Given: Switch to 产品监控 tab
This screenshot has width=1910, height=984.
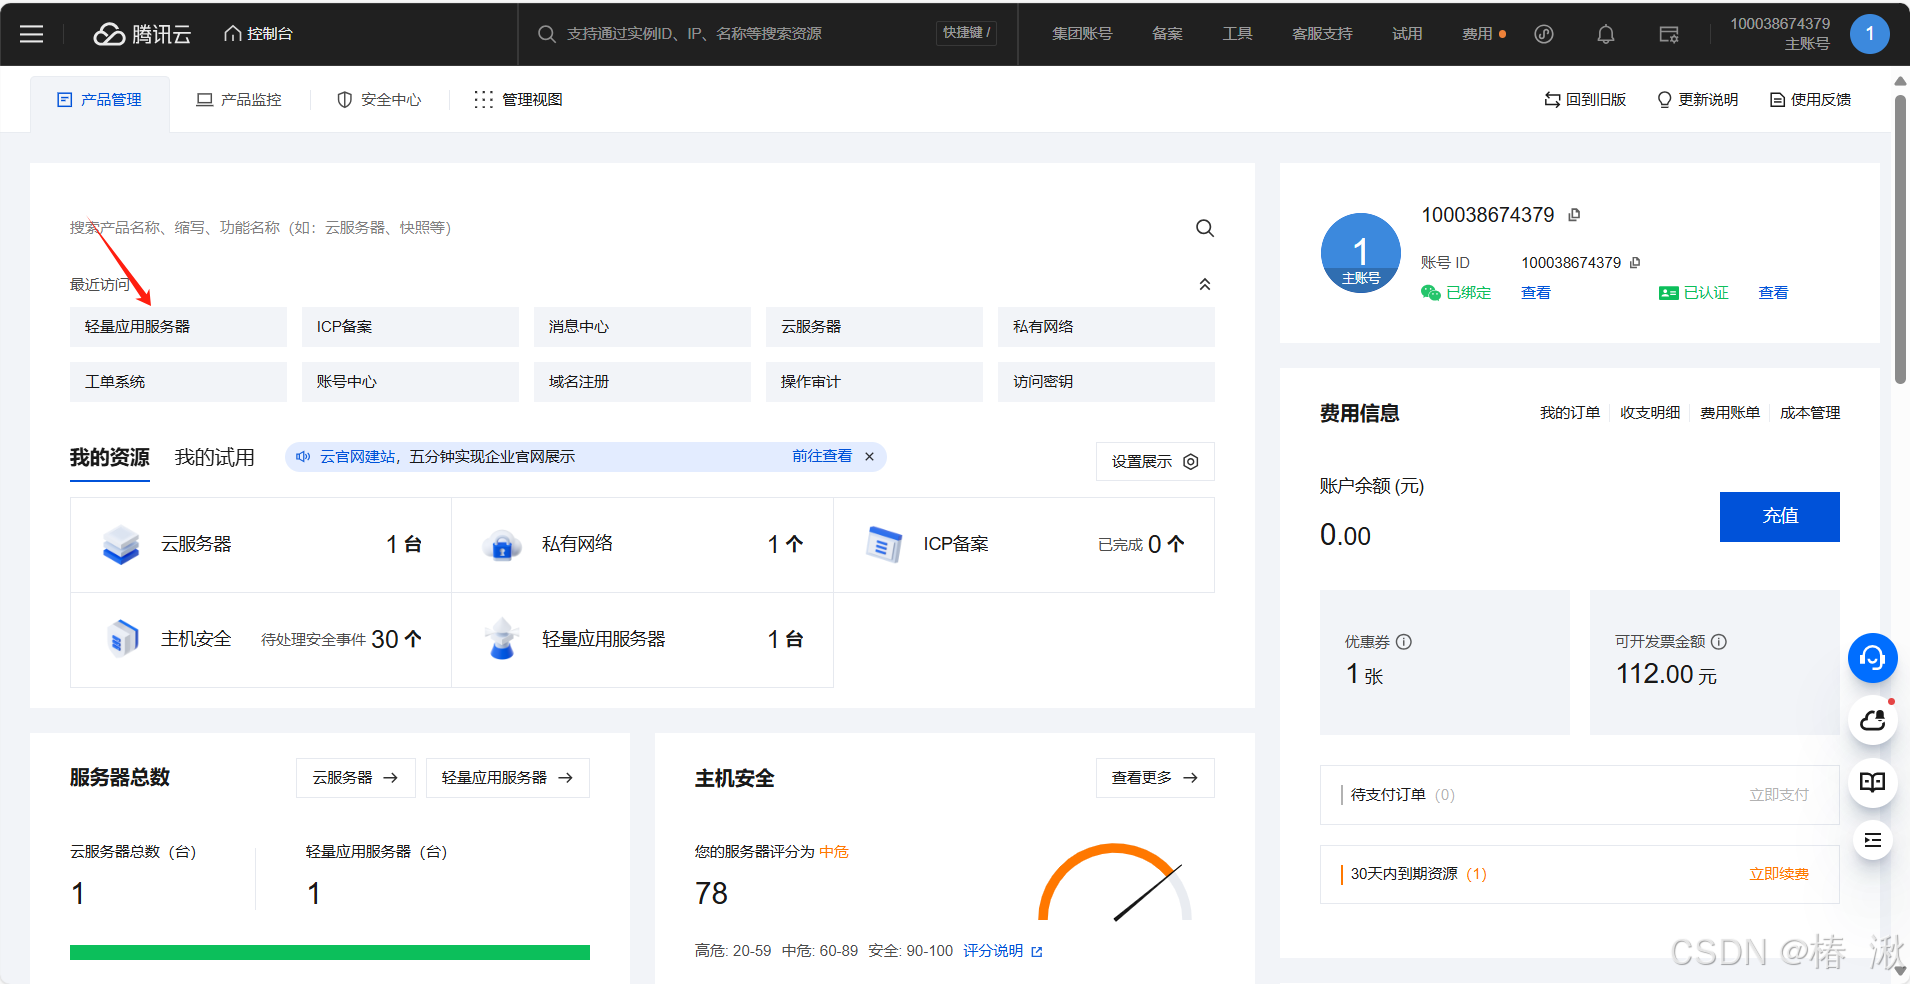Looking at the screenshot, I should [x=239, y=100].
